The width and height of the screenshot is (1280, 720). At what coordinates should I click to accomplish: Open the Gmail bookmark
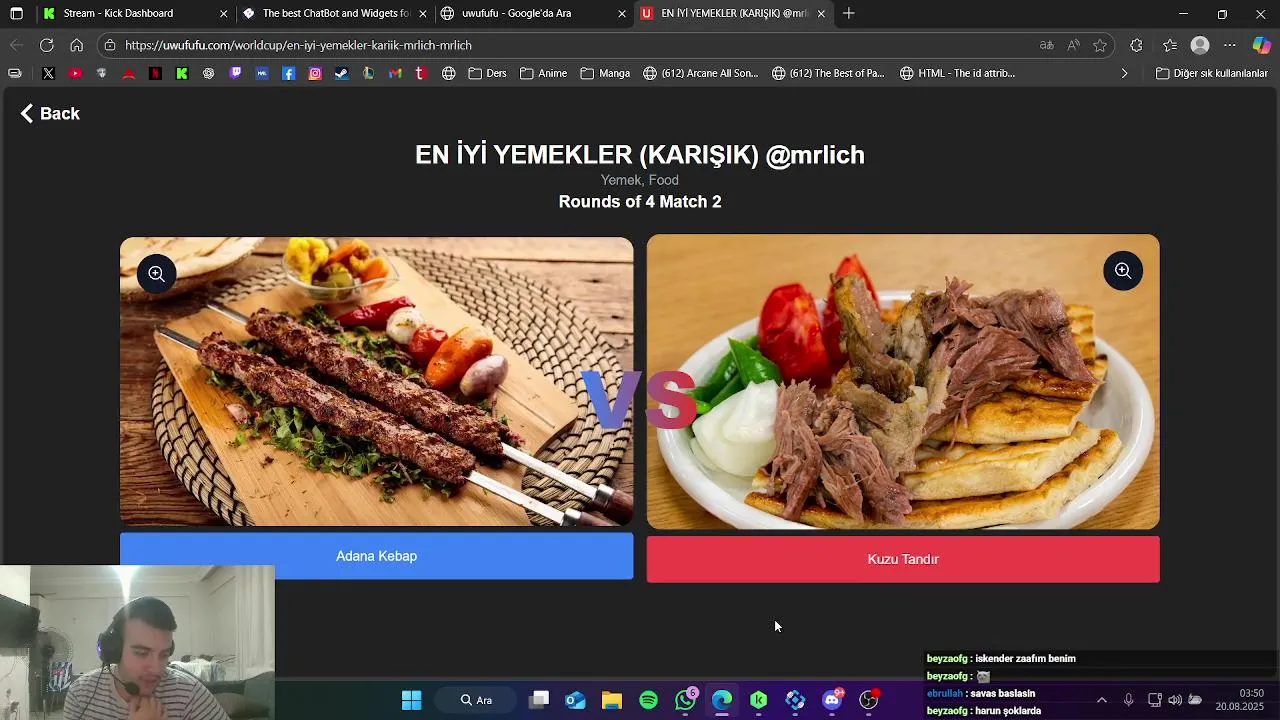click(x=395, y=73)
